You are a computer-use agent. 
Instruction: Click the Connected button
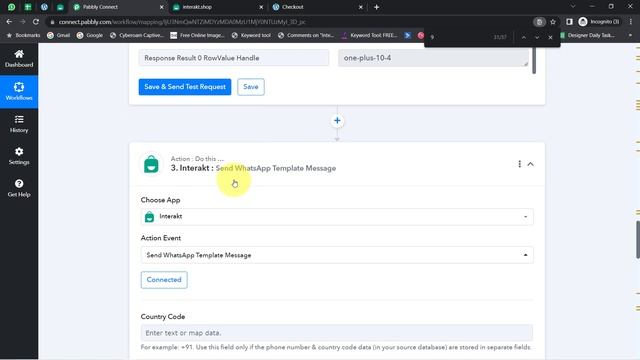click(164, 280)
